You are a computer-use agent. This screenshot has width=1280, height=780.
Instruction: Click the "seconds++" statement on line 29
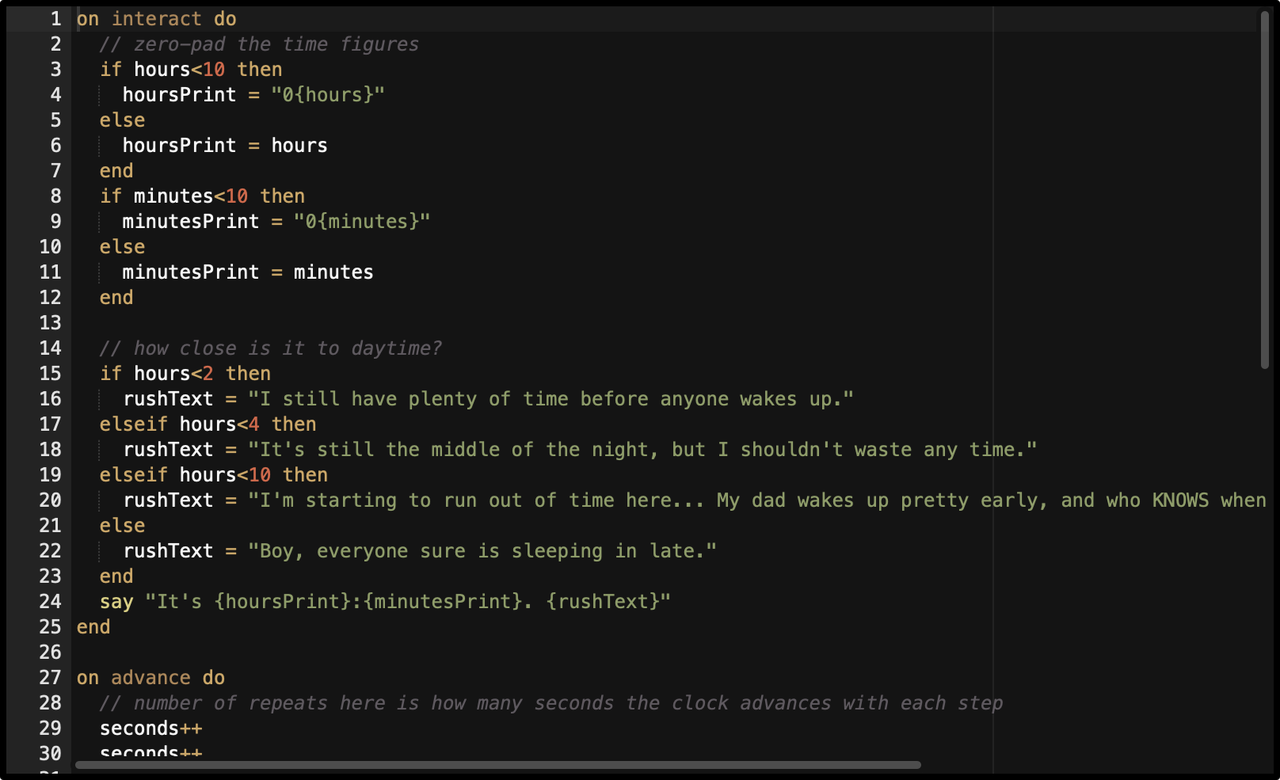point(150,728)
